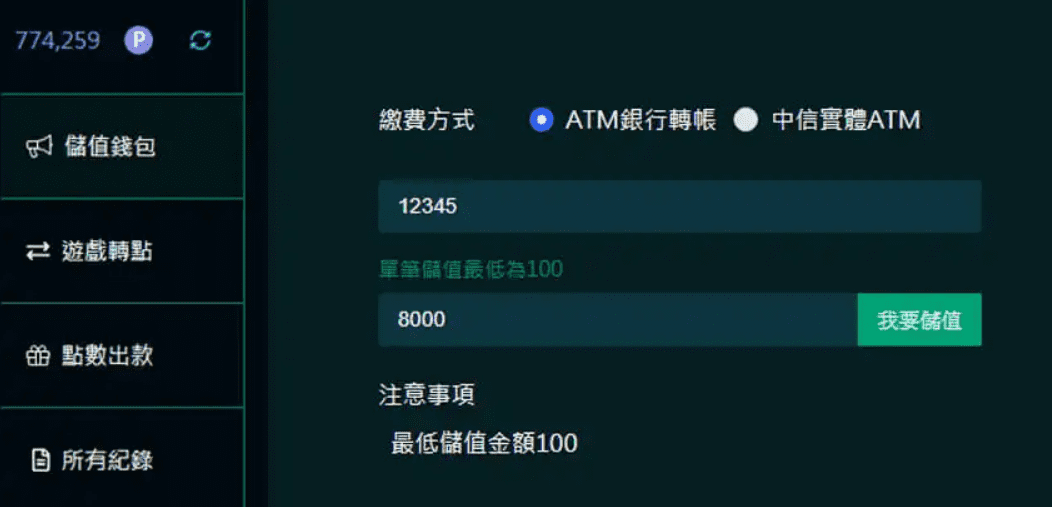Click the megaphone icon beside 儲值錢包
This screenshot has width=1052, height=507.
38,147
